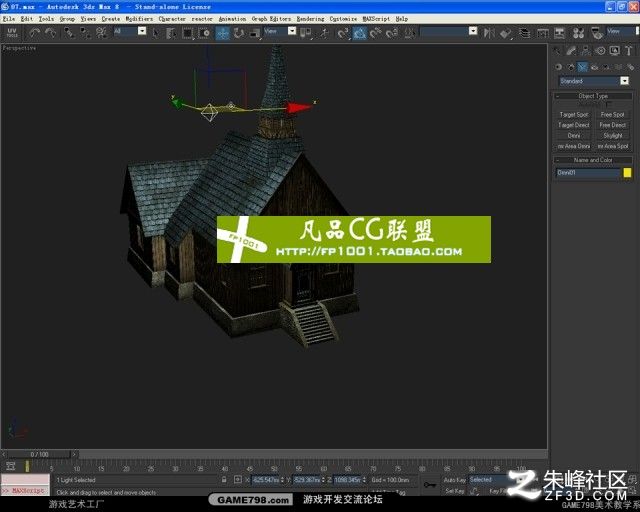Open the Modifiers menu

click(139, 19)
